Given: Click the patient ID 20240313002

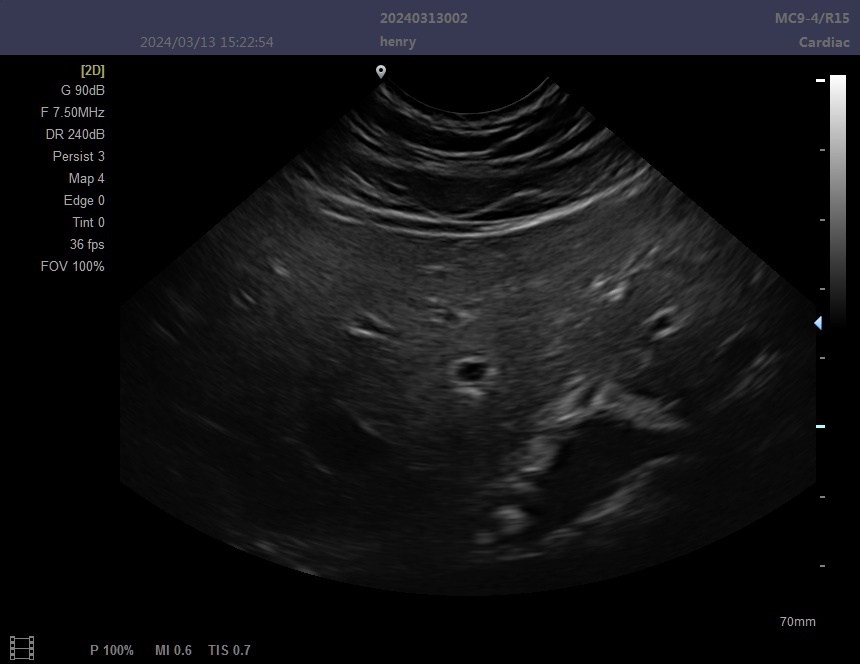Looking at the screenshot, I should [x=423, y=19].
